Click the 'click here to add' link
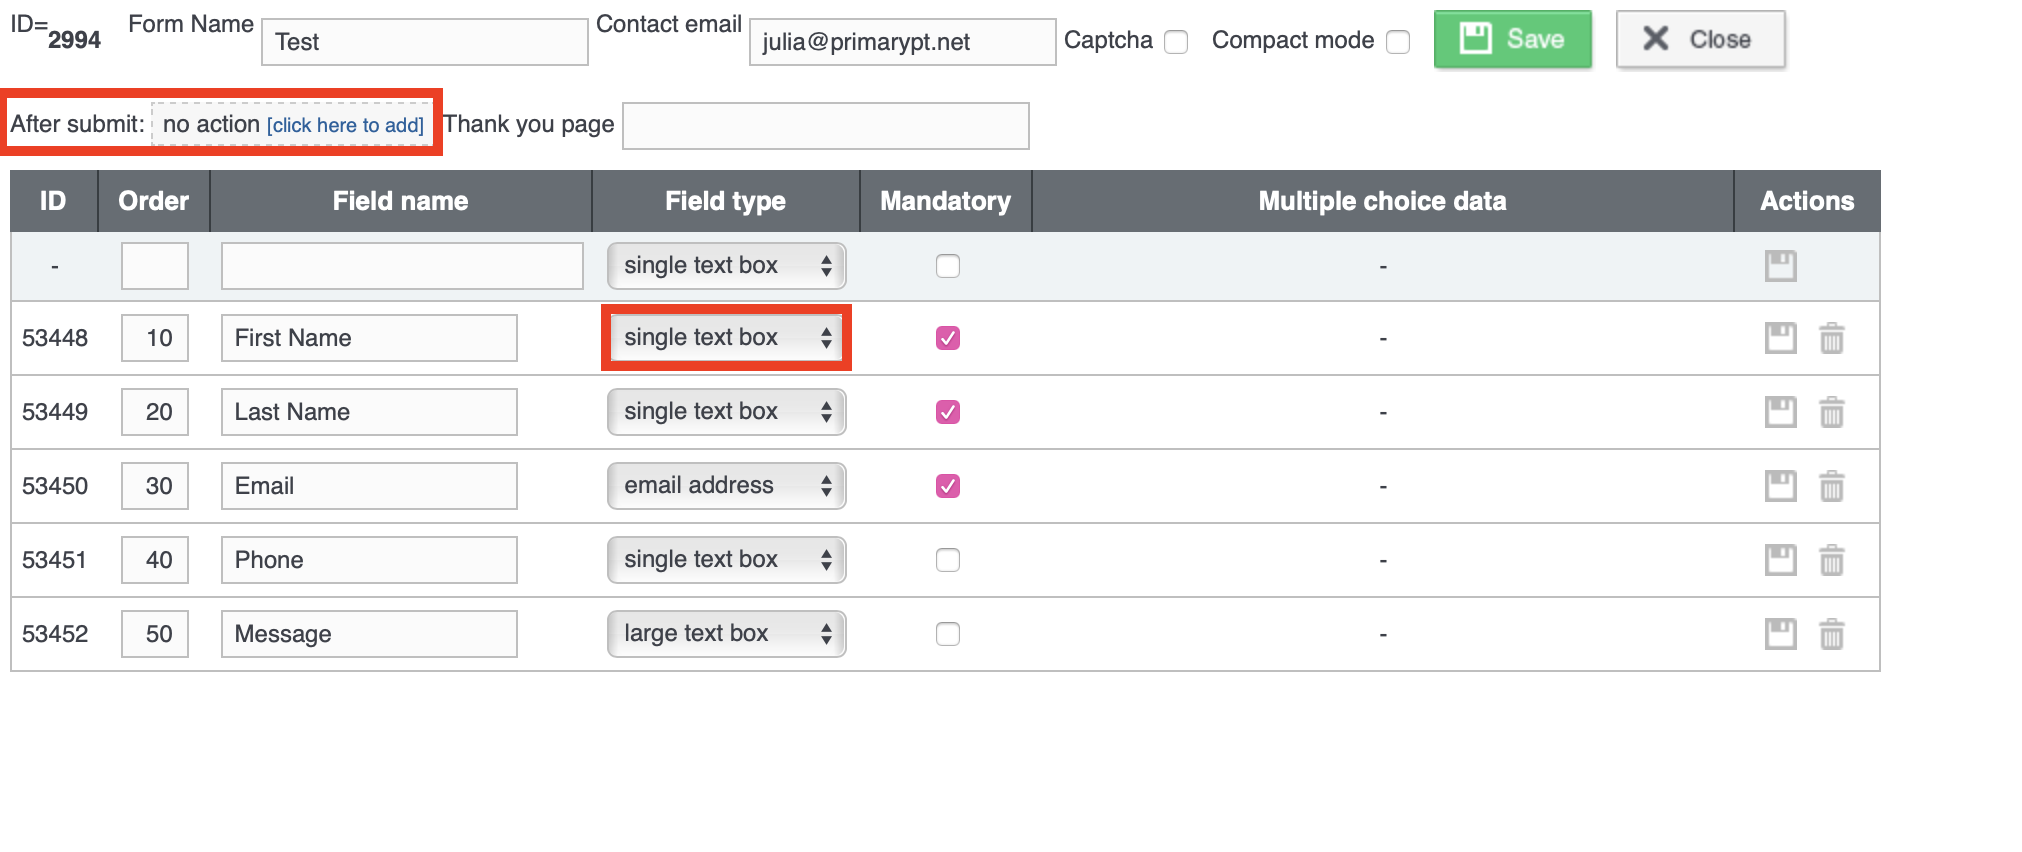This screenshot has height=852, width=2022. (x=345, y=125)
